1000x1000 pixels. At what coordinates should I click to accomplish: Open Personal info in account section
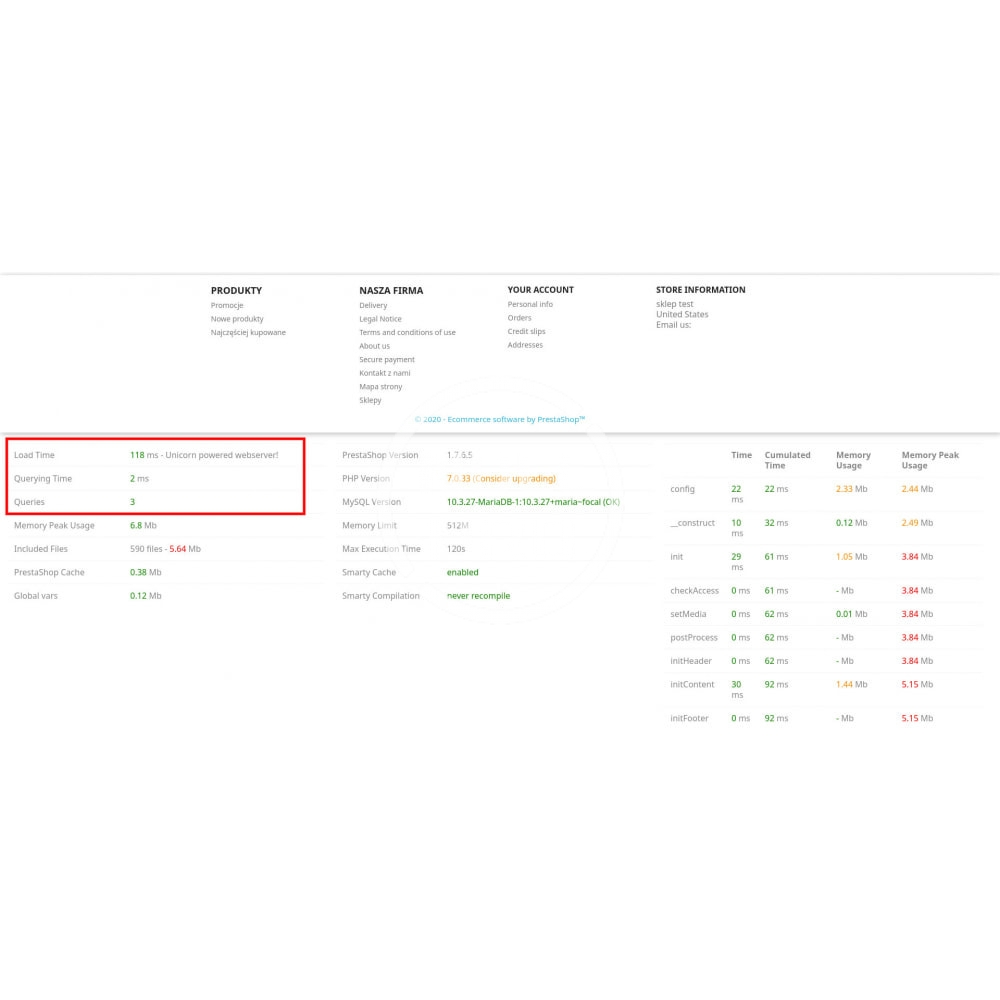tap(530, 304)
